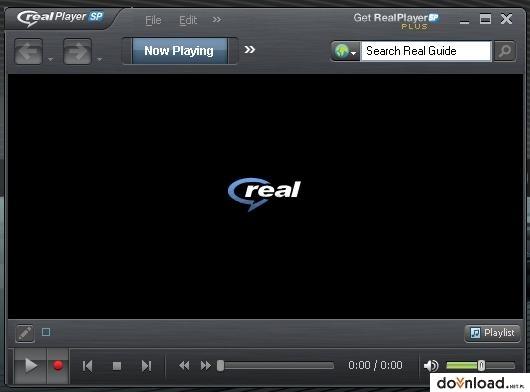Open the Playlist panel

click(492, 333)
